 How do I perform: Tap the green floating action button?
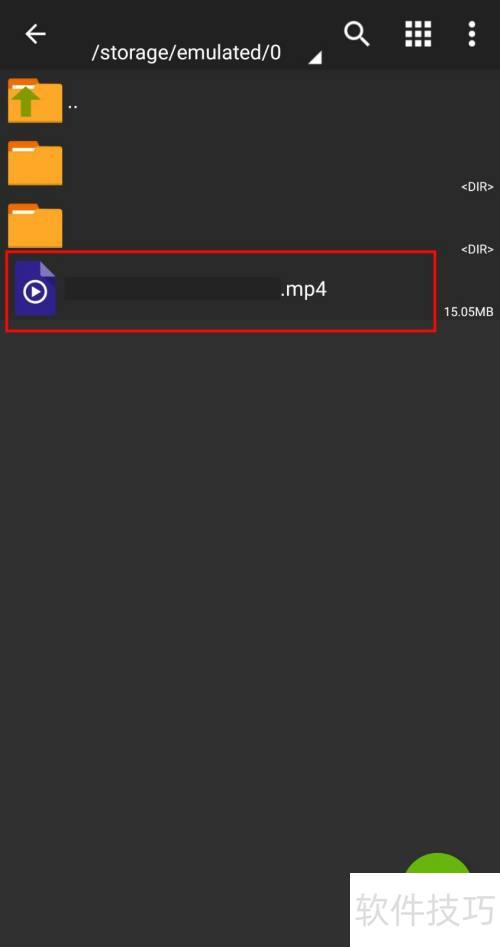pos(437,865)
